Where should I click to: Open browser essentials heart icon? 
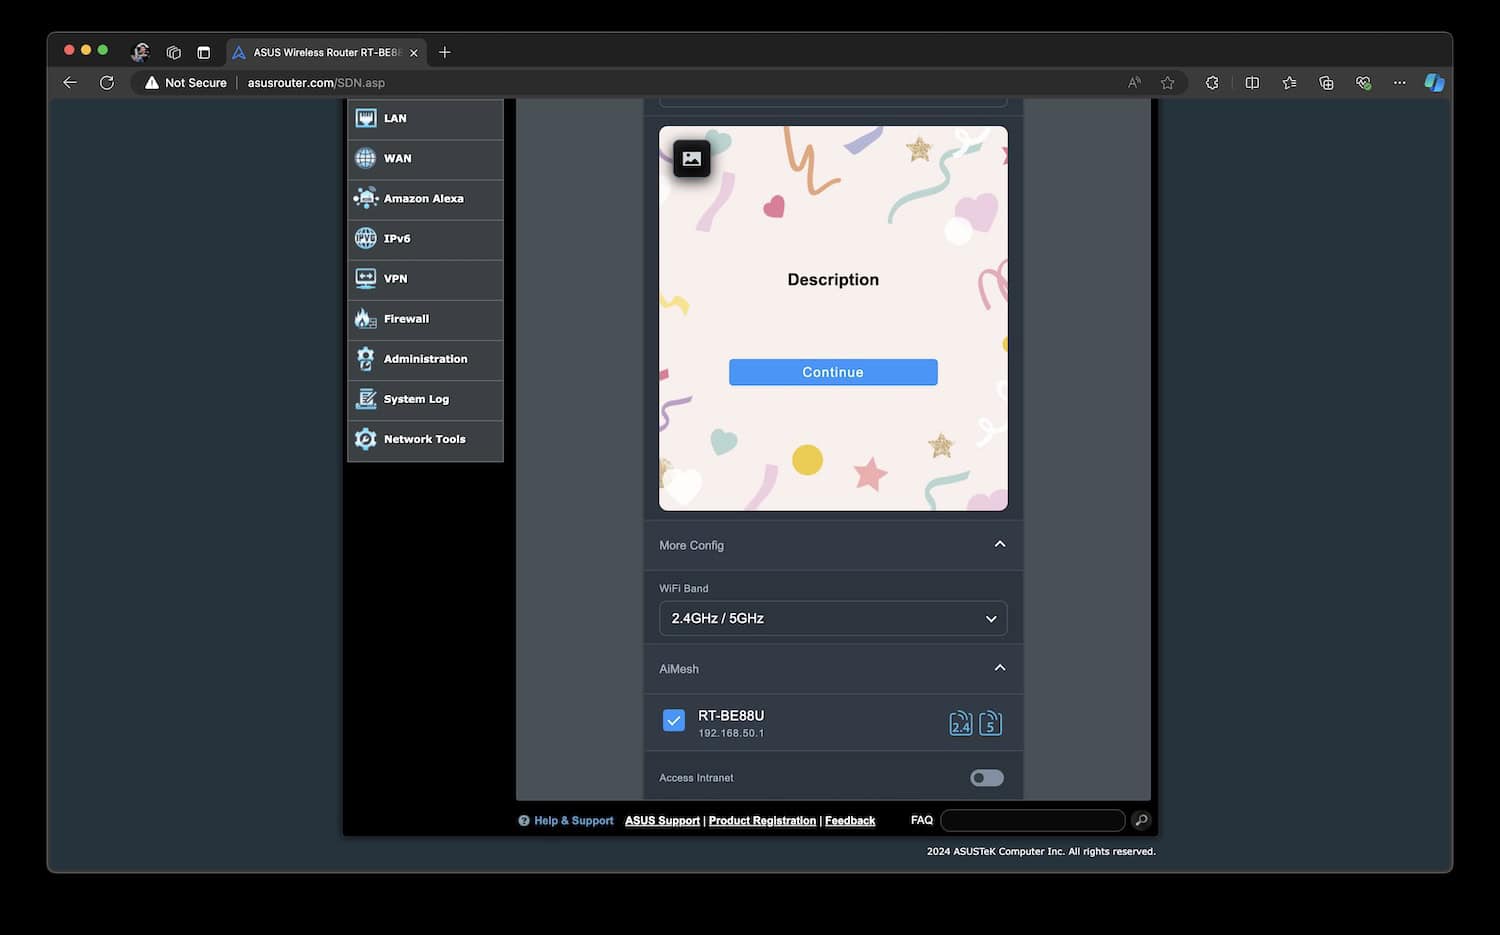[x=1363, y=82]
